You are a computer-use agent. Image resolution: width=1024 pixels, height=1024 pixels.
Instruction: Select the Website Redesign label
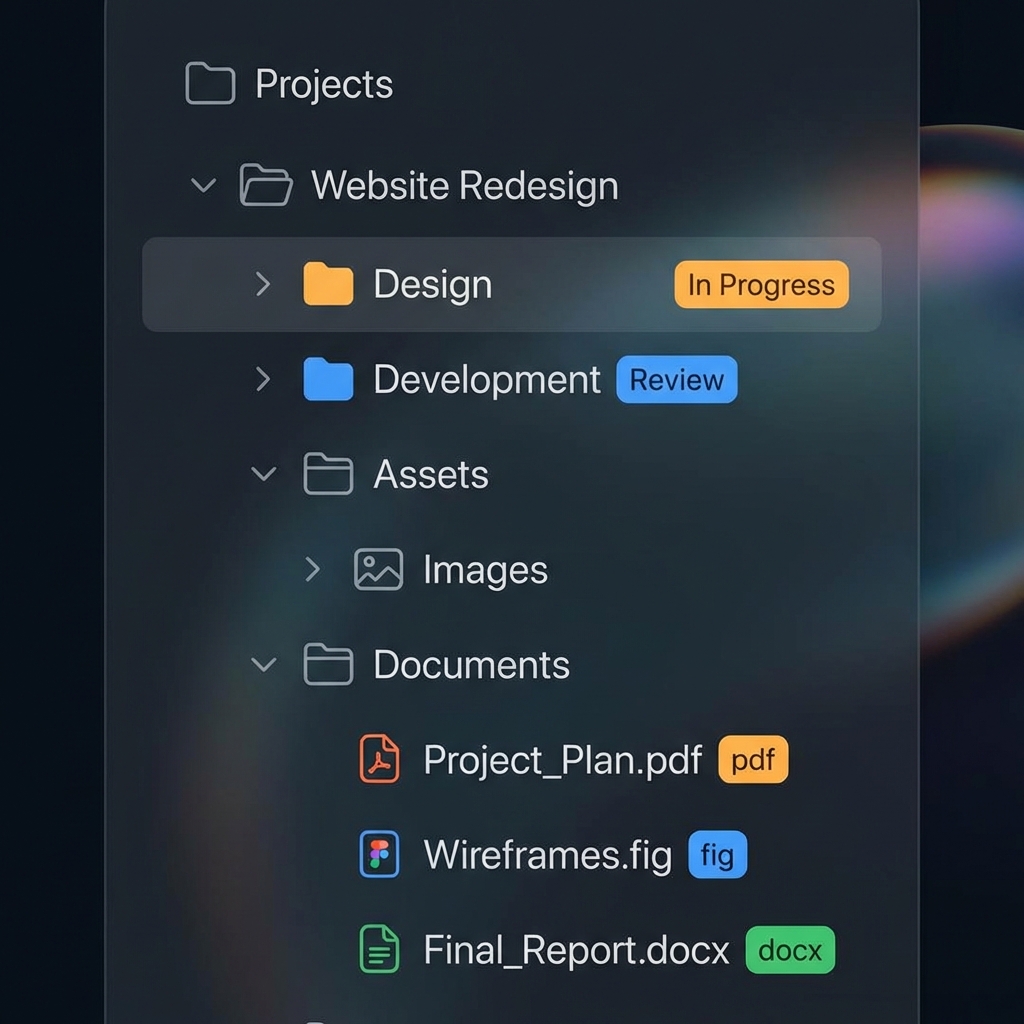[x=464, y=185]
